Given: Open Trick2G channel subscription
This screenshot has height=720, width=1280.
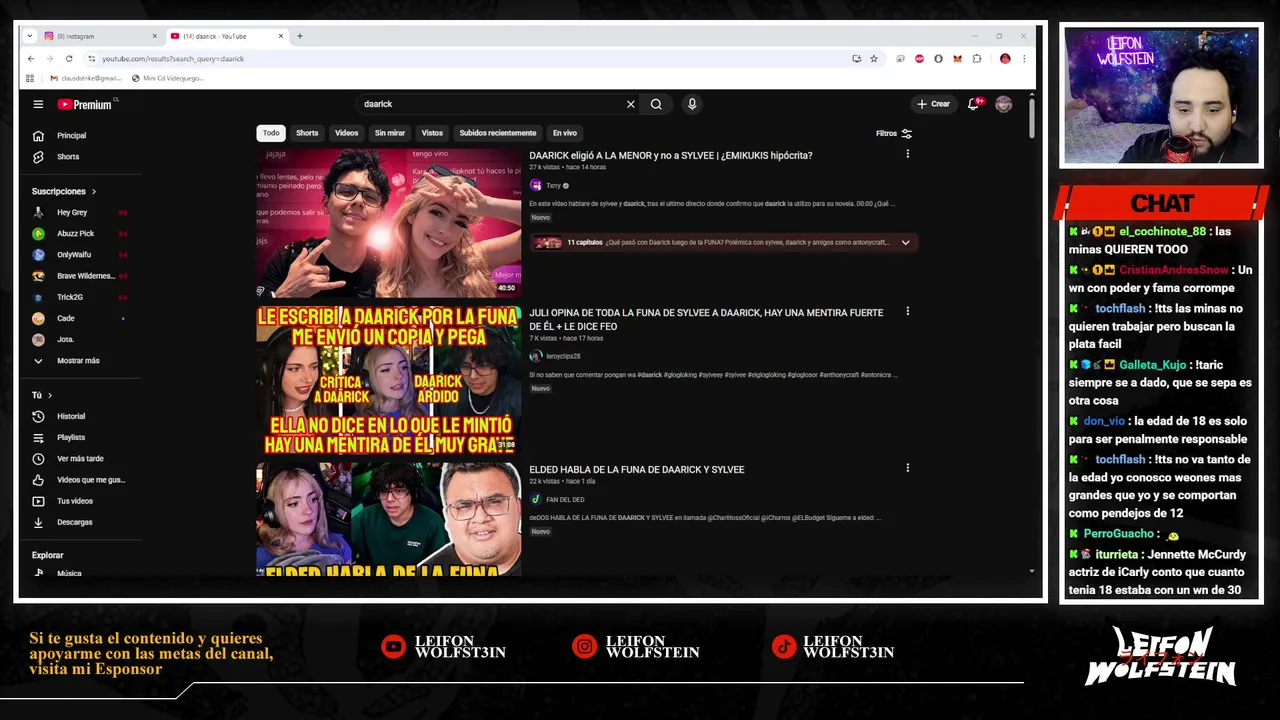Looking at the screenshot, I should pyautogui.click(x=70, y=297).
